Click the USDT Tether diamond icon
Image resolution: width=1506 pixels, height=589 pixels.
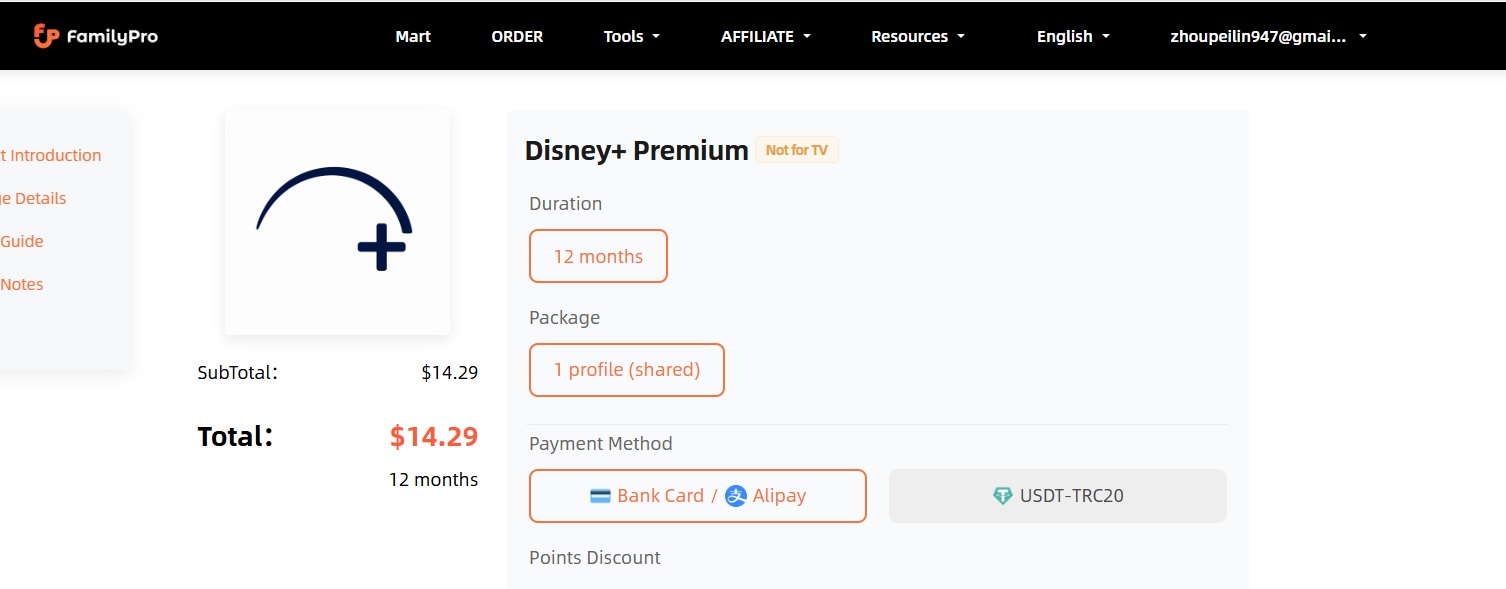(x=1002, y=496)
